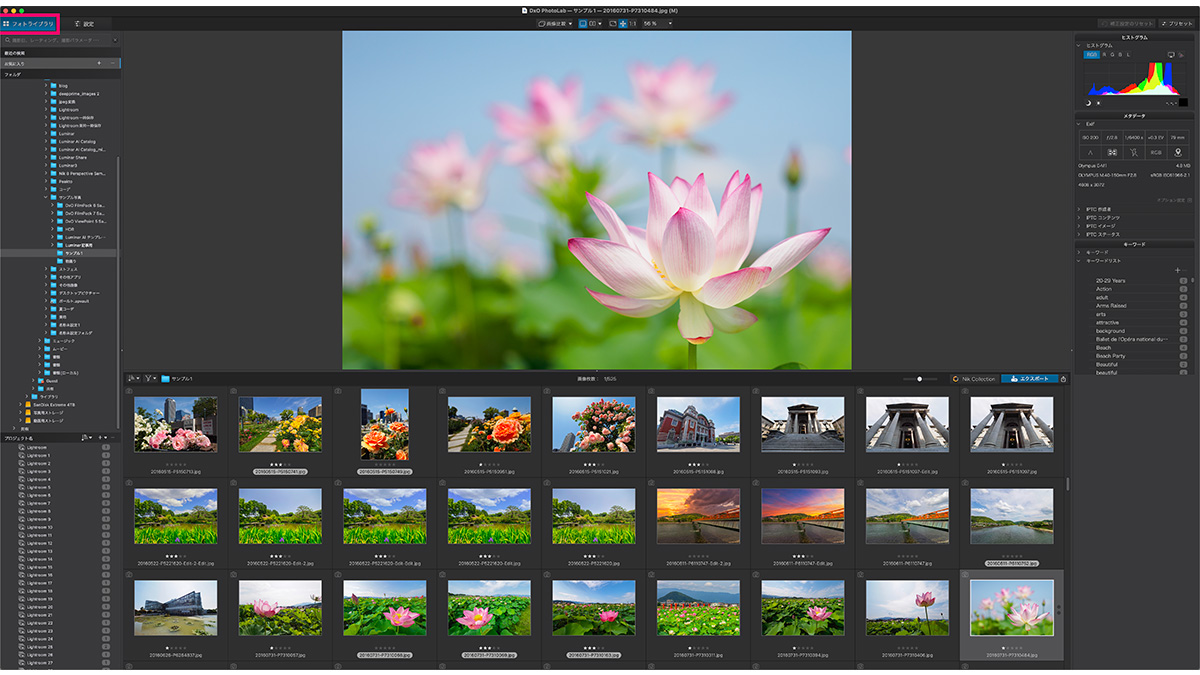Click the main lotus flower preview image
Viewport: 1200px width, 675px height.
596,200
